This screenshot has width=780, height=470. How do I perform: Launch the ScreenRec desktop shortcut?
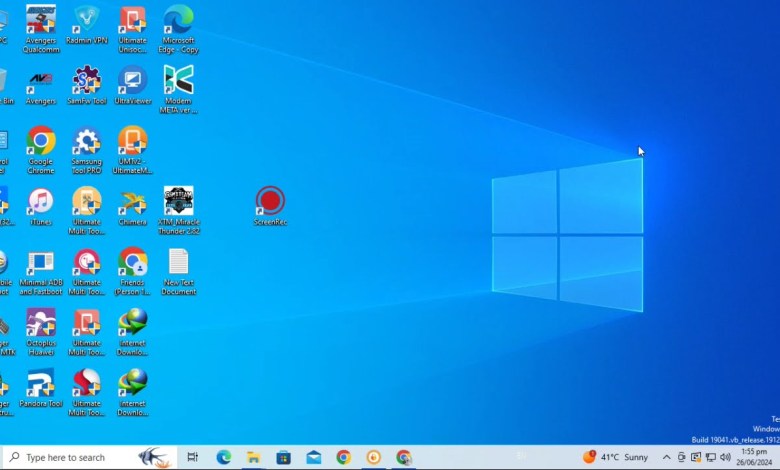pyautogui.click(x=269, y=201)
